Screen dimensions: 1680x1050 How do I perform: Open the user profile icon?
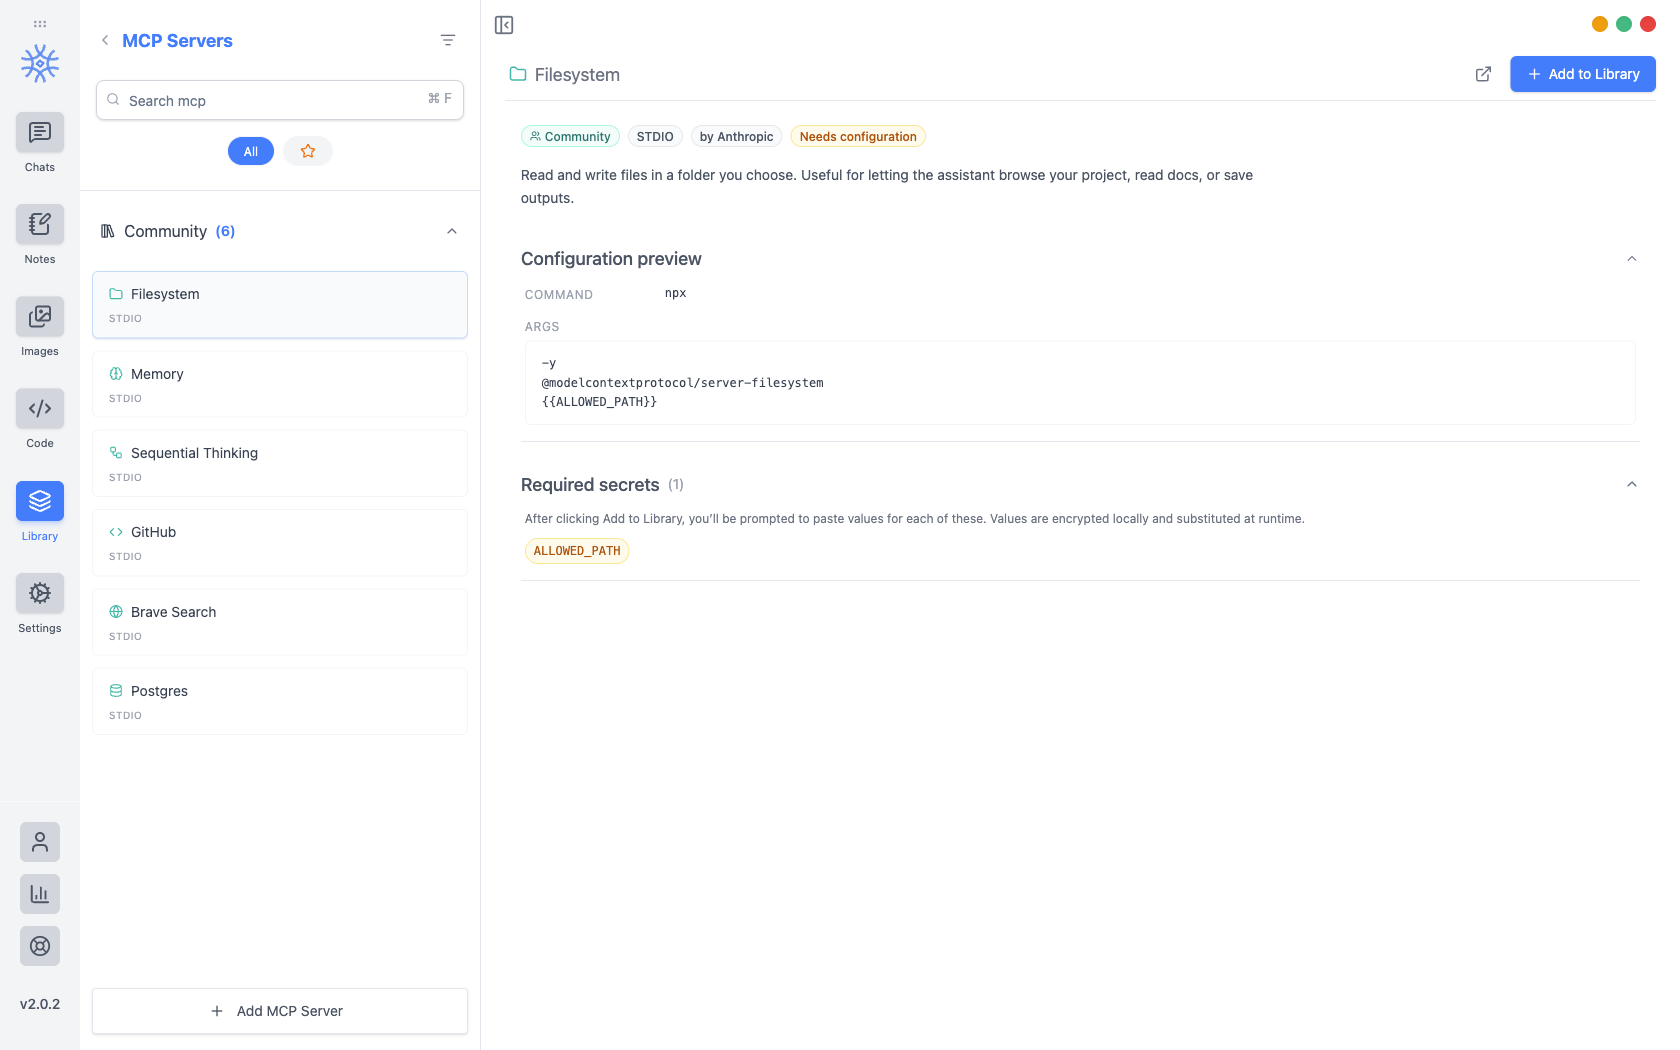click(x=40, y=842)
